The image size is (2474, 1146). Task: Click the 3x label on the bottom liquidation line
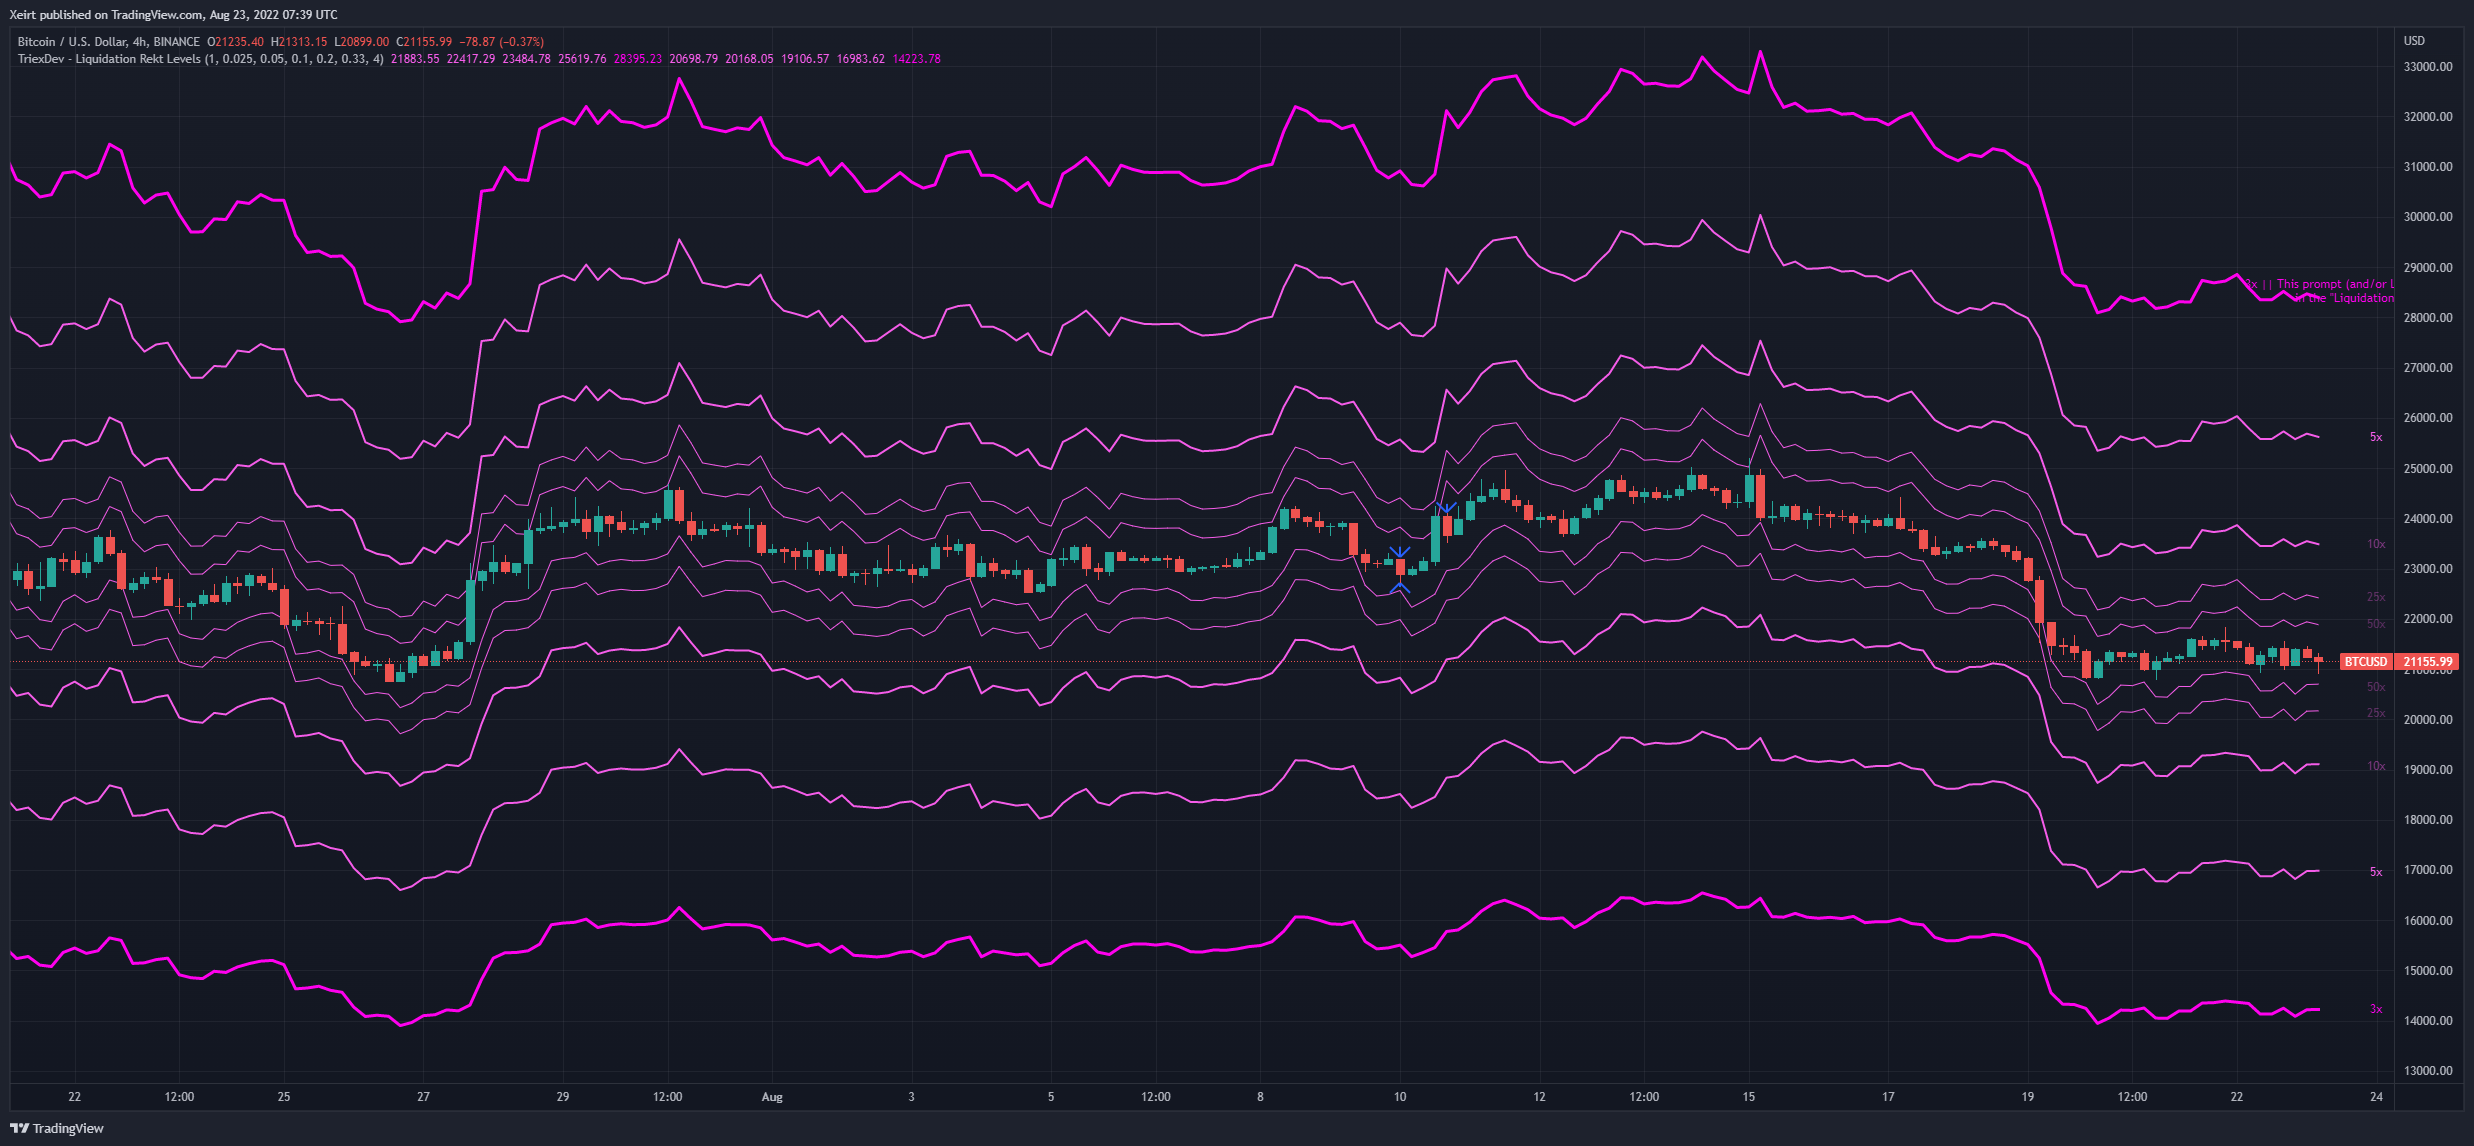tap(2376, 1009)
